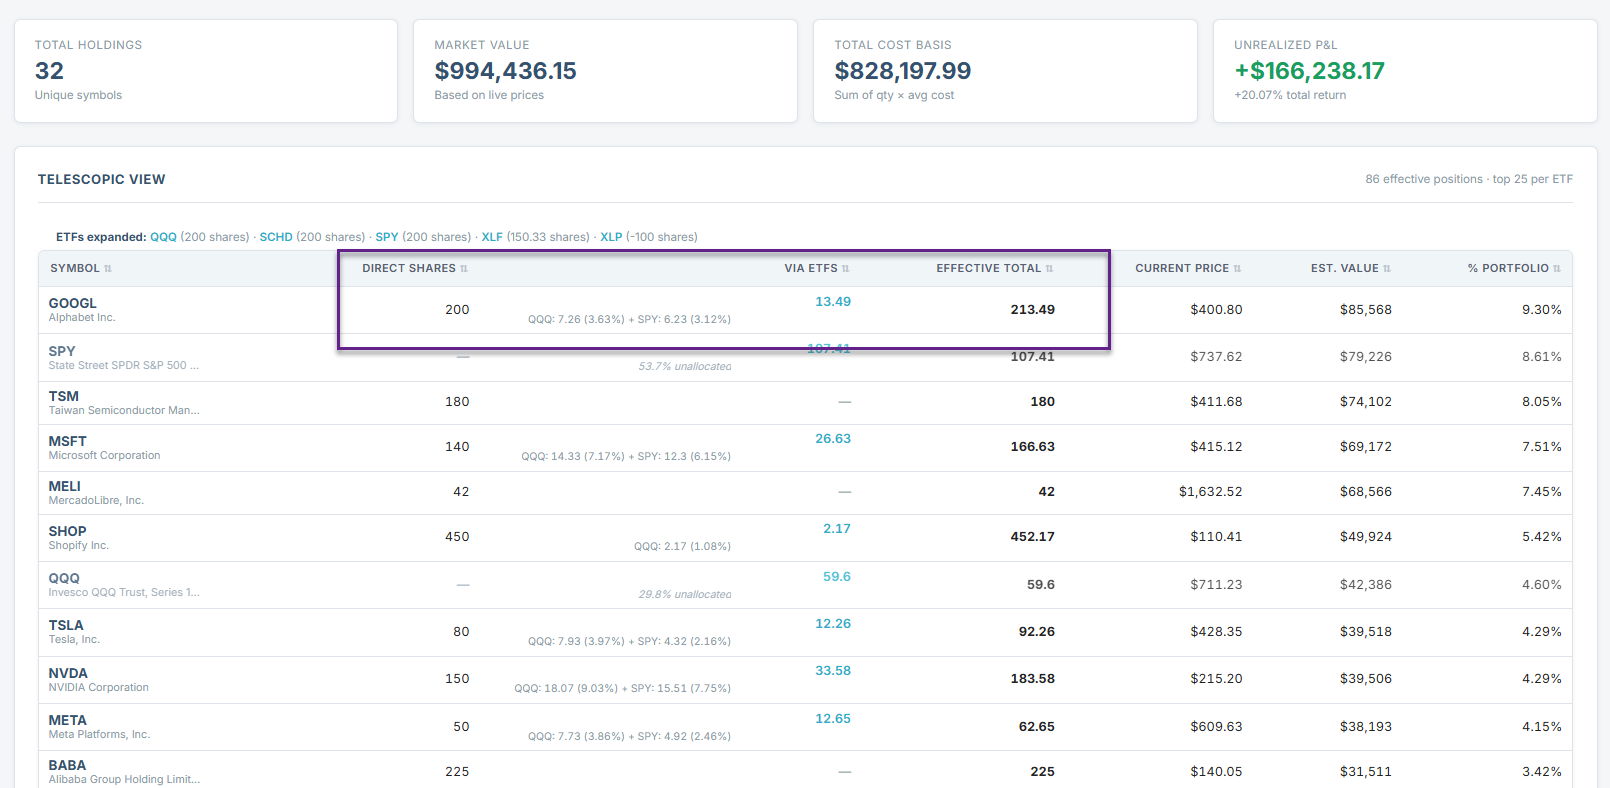The image size is (1610, 788).
Task: Click NVDA breakdown 'QQQ: 18.07 (9.03%)' text
Action: [x=566, y=689]
